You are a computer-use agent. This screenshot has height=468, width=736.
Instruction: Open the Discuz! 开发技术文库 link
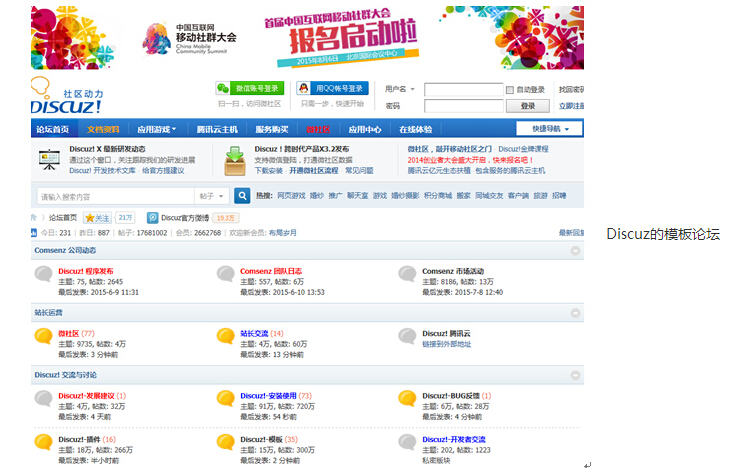[102, 170]
